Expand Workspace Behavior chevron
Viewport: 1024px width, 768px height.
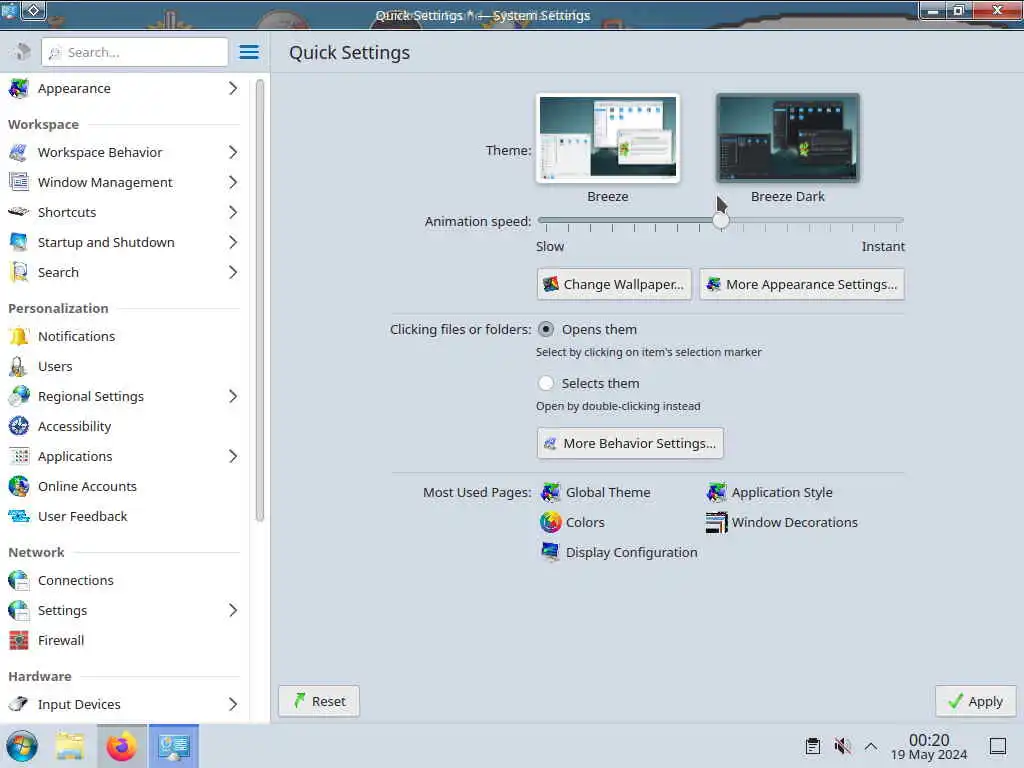233,152
